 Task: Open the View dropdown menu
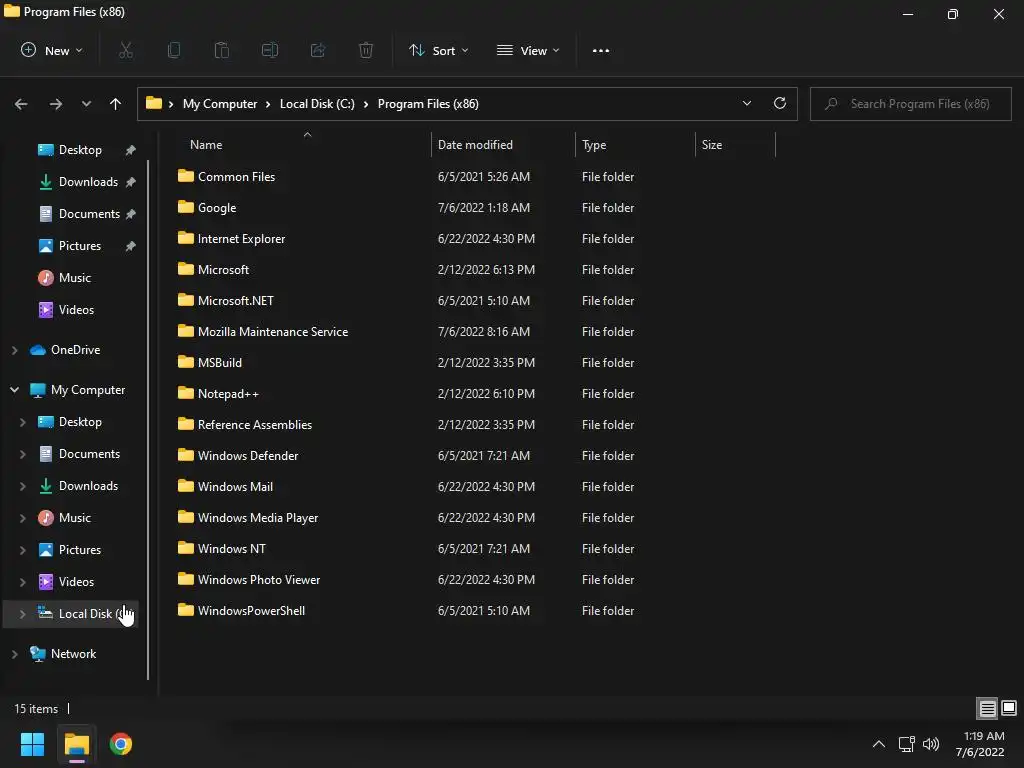click(528, 50)
